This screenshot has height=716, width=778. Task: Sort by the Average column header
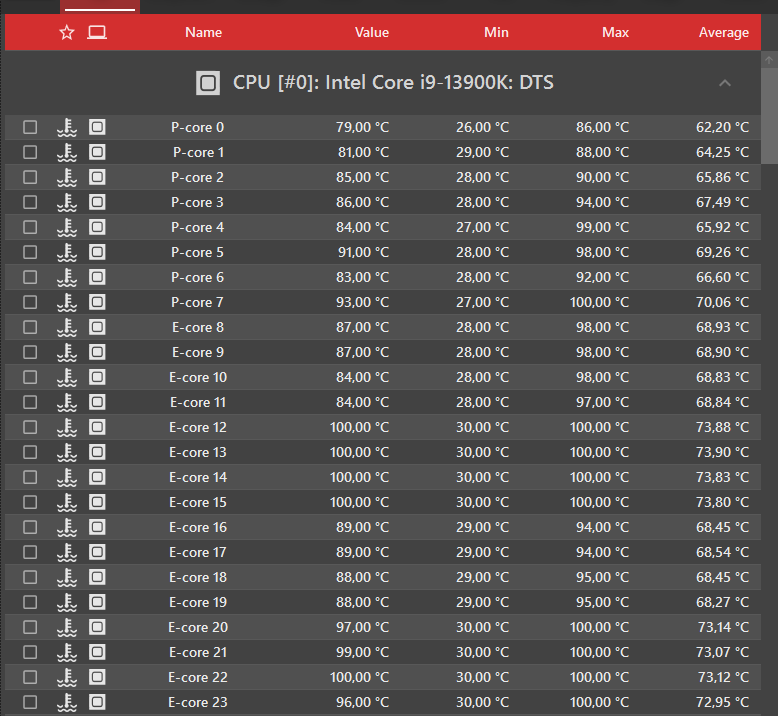coord(724,33)
